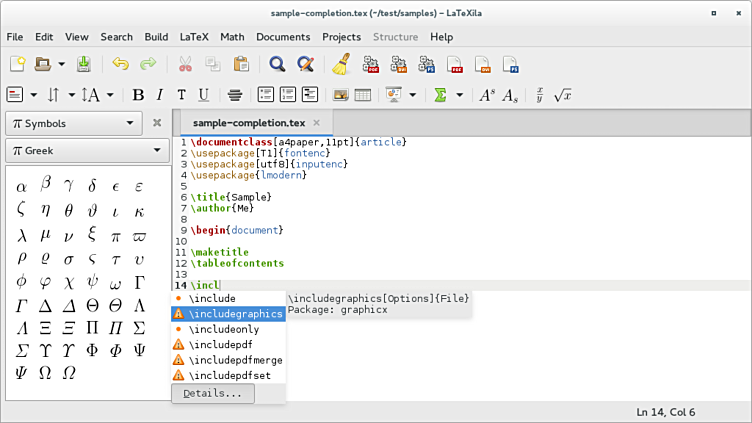
Task: Click the Details... button
Action: tap(212, 393)
